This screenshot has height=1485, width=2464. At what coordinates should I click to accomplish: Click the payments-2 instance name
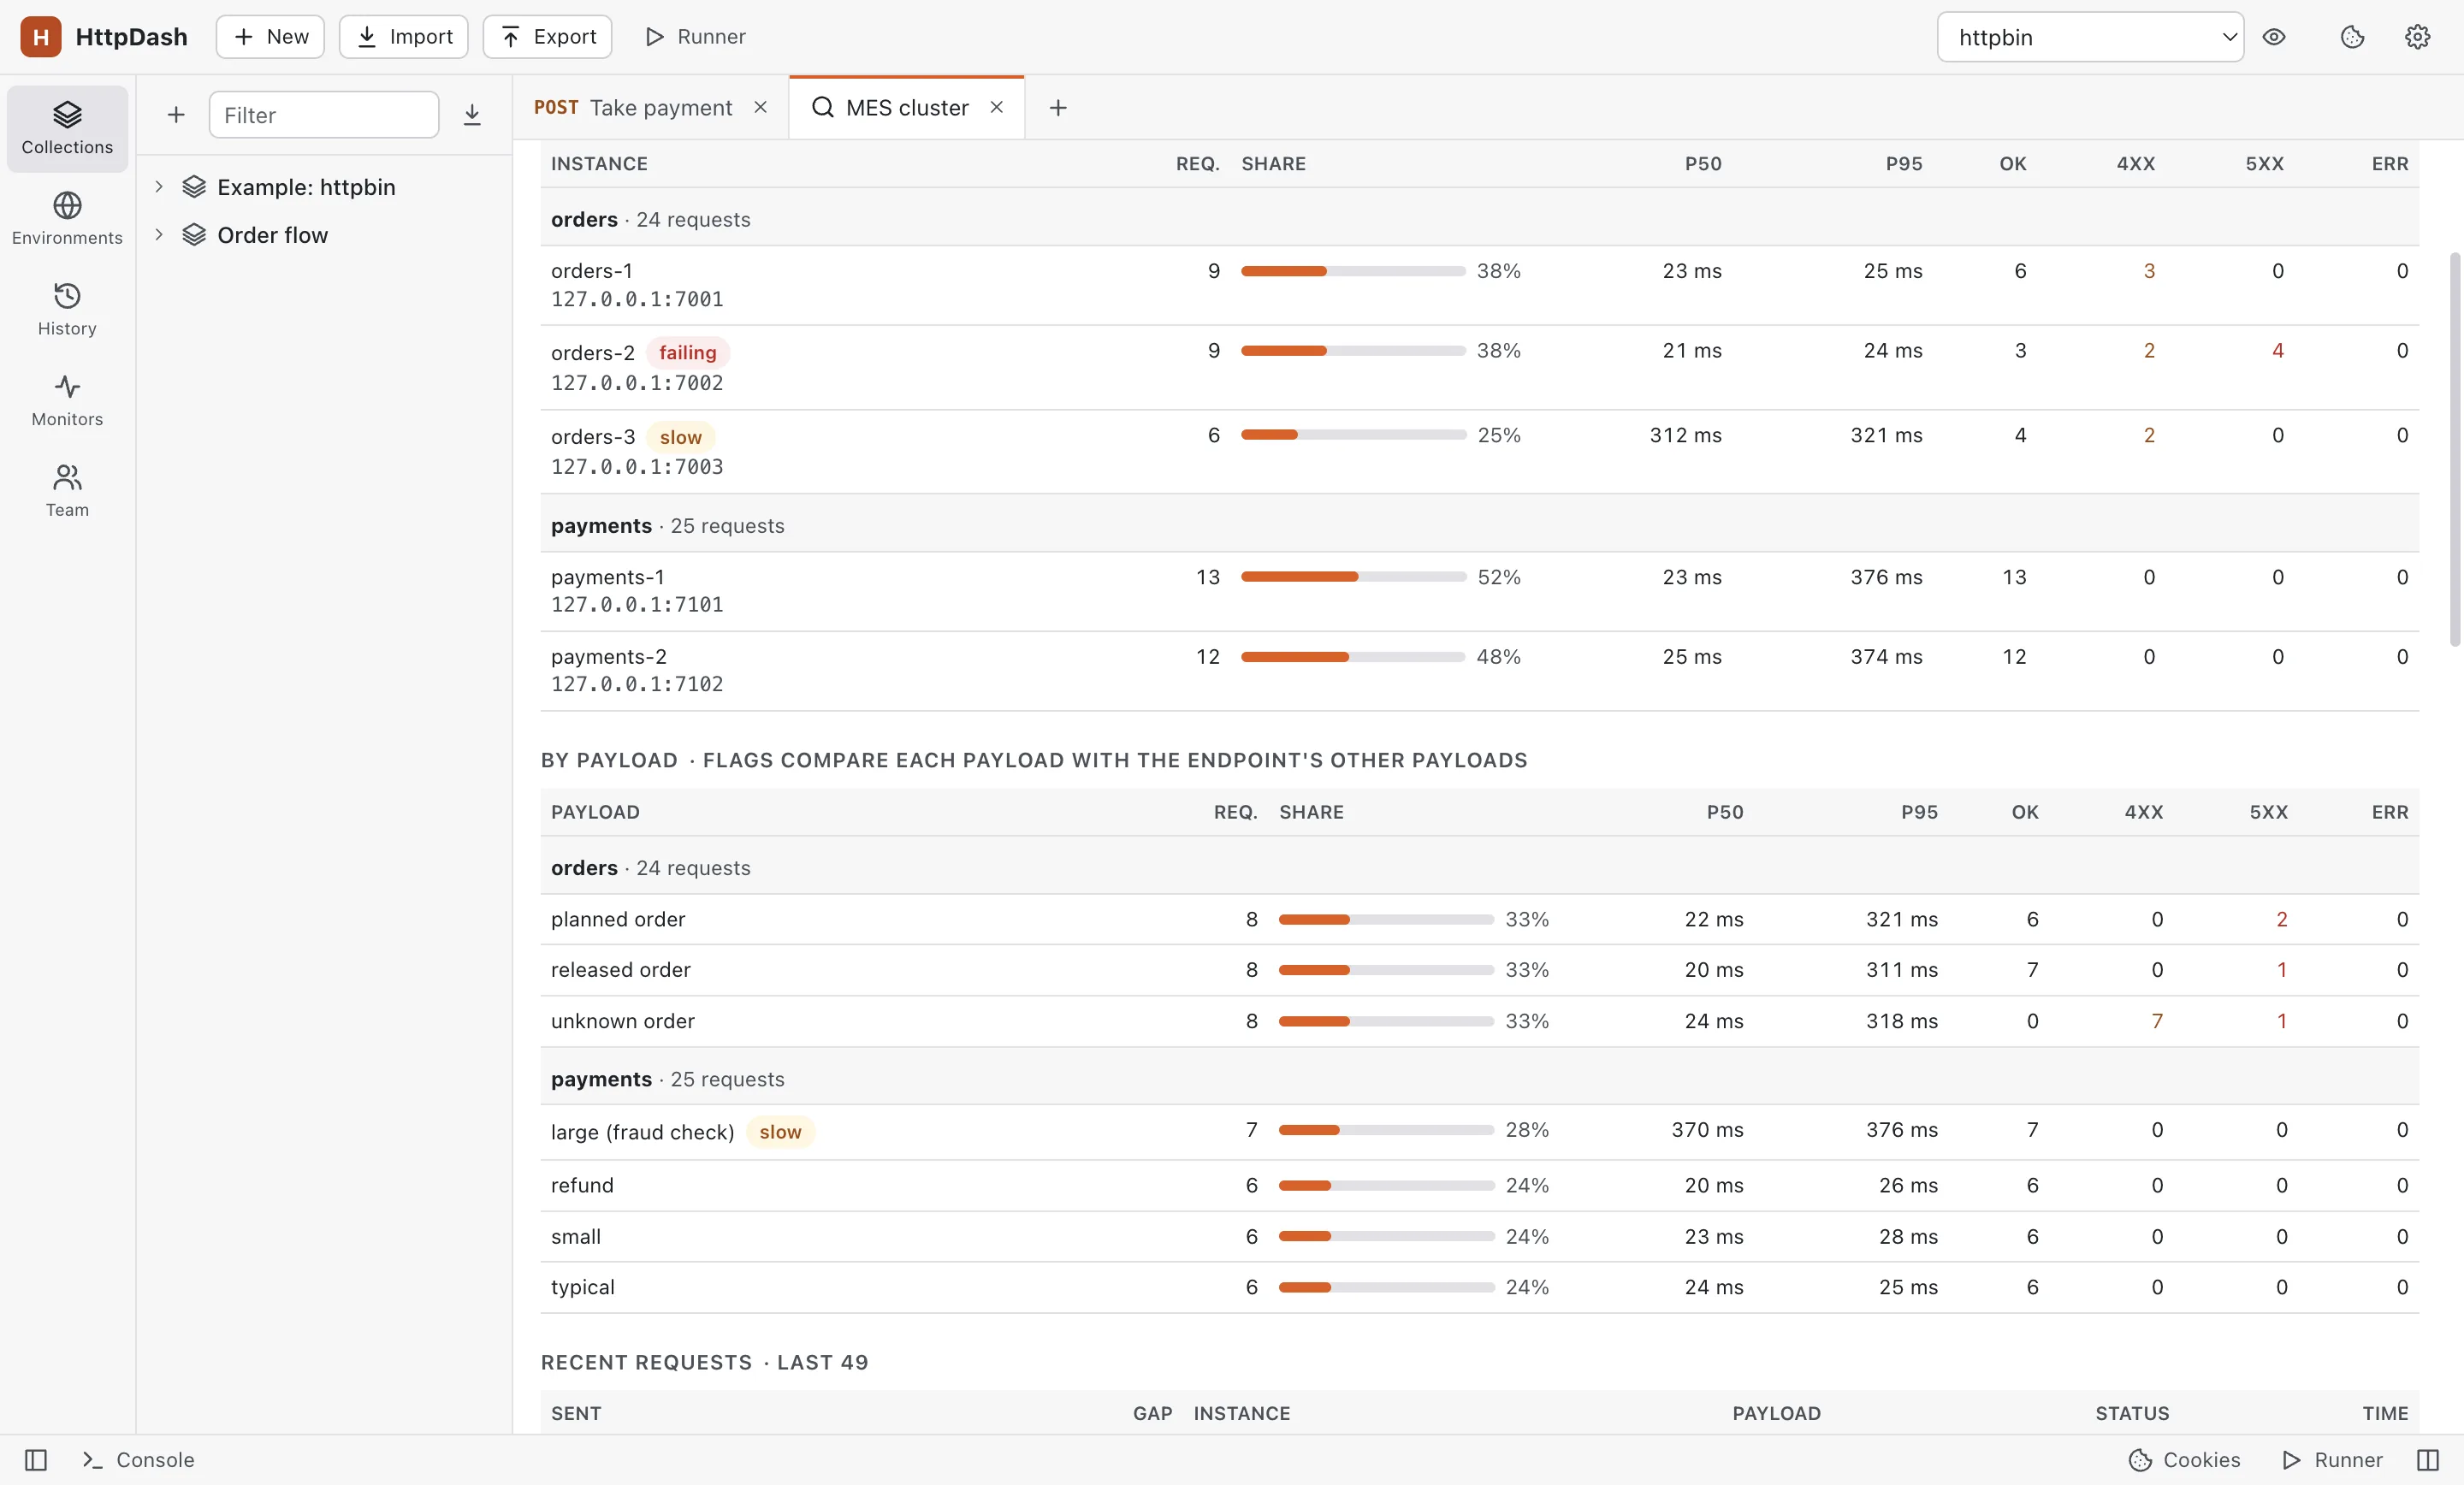point(608,657)
